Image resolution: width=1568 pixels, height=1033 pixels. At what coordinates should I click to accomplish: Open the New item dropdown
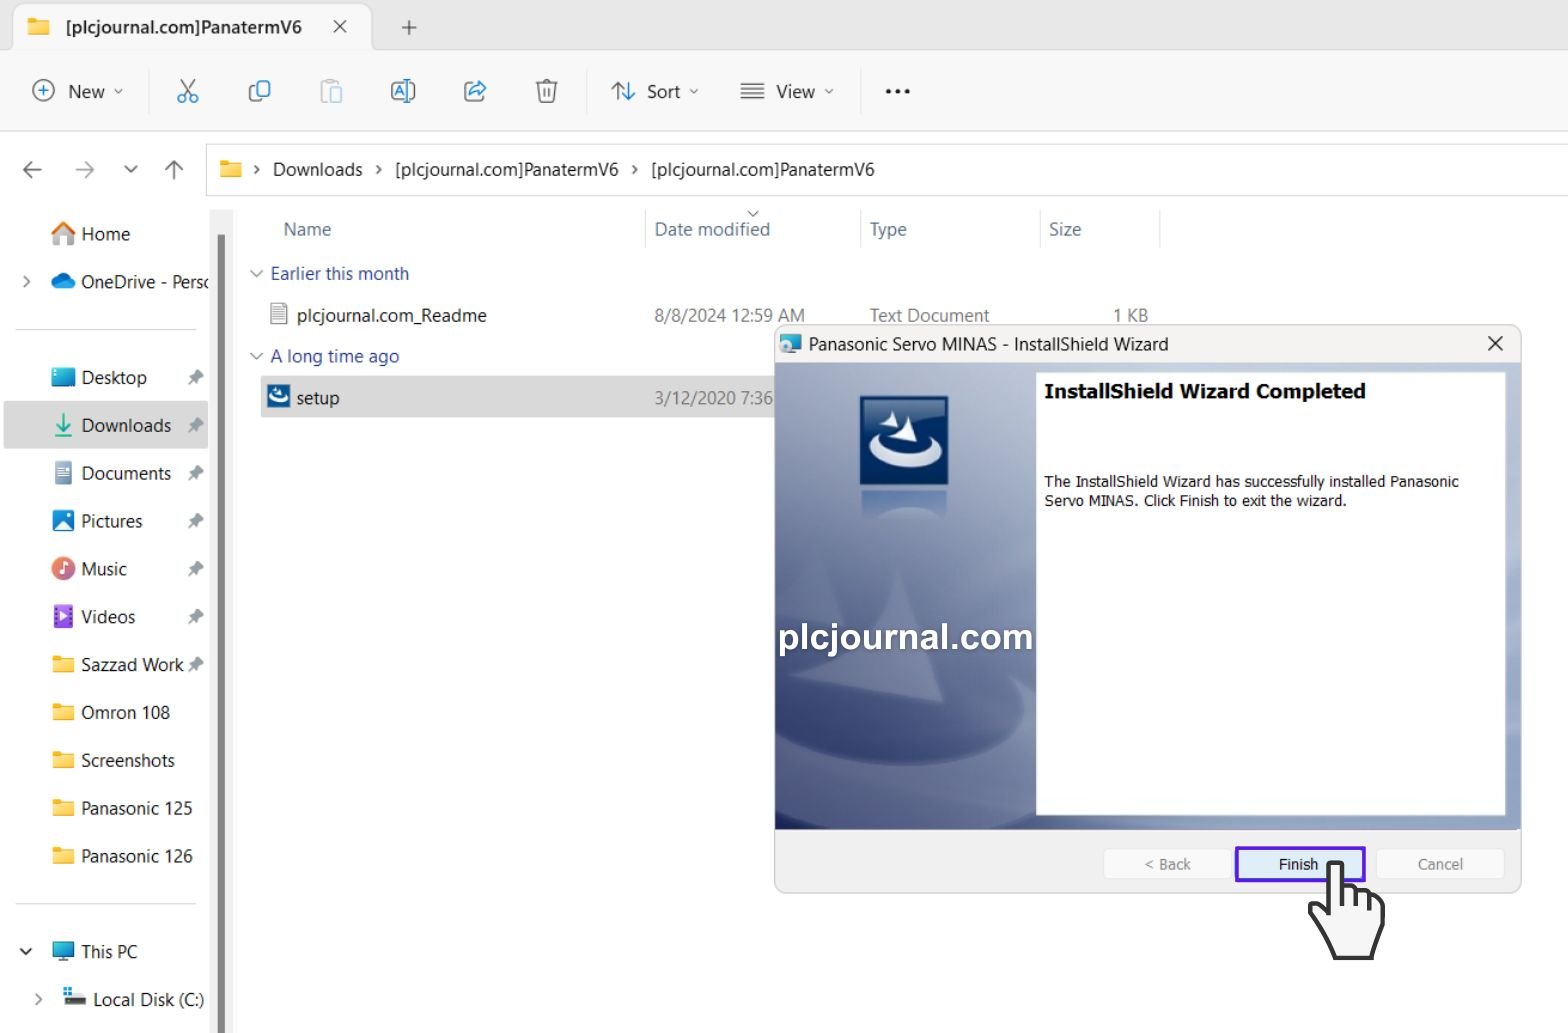(78, 91)
